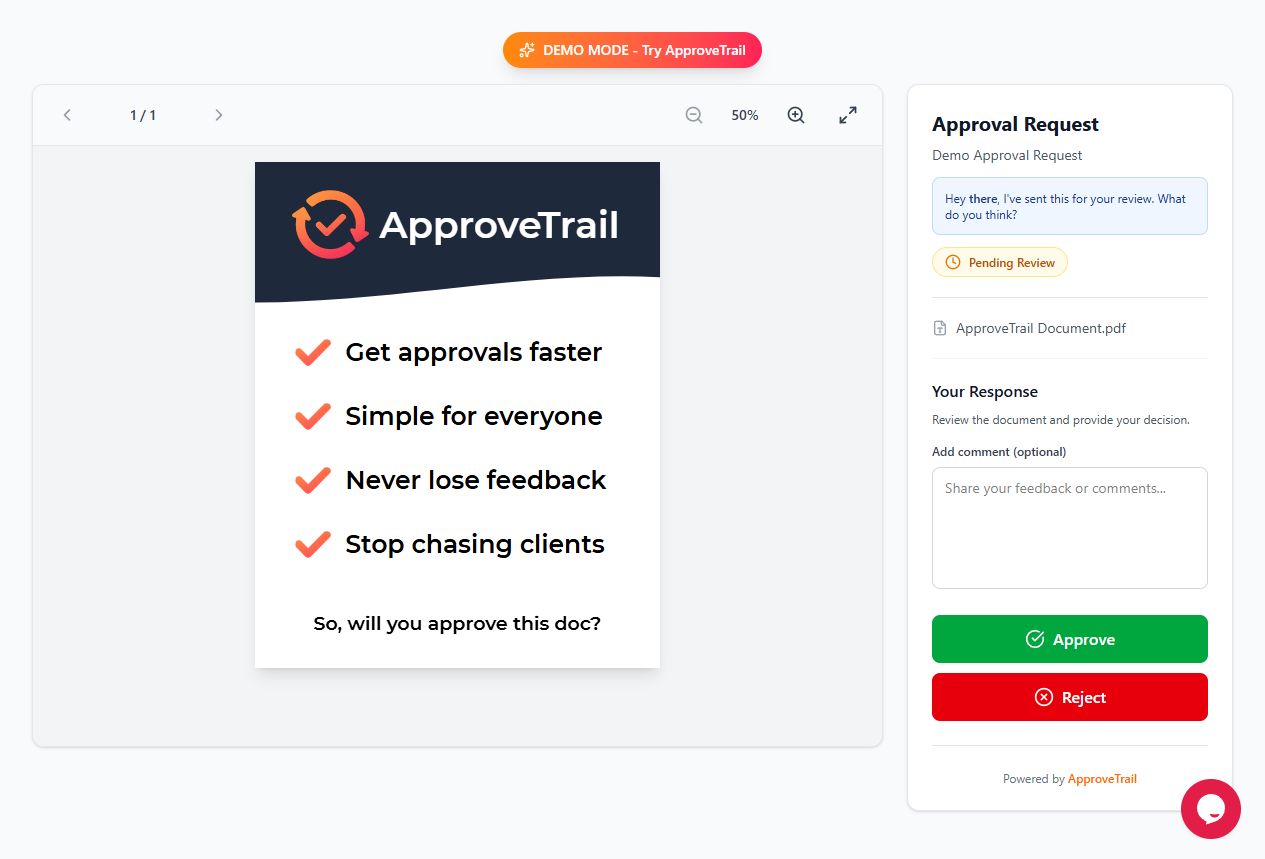This screenshot has height=859, width=1265.
Task: Click 'Simple for everyone' text in document
Action: coord(473,416)
